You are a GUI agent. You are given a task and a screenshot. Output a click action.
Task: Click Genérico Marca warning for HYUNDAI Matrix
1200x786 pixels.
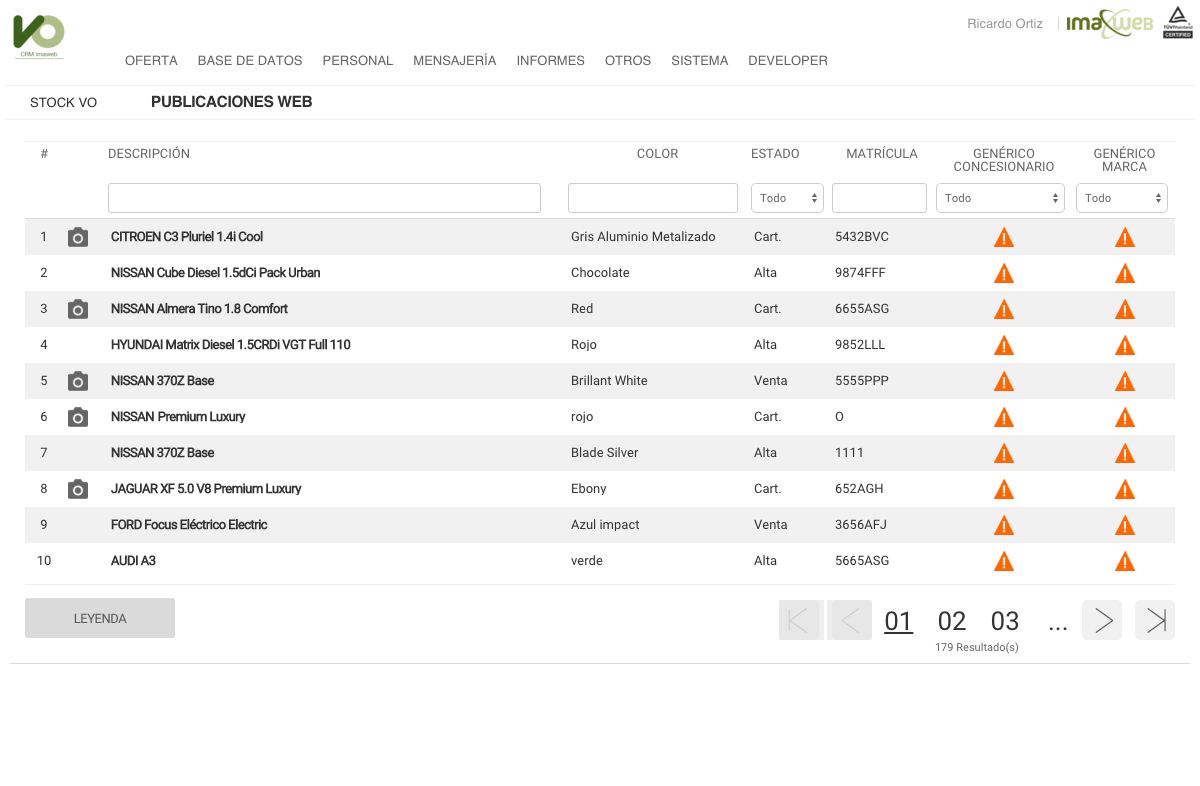[1125, 345]
